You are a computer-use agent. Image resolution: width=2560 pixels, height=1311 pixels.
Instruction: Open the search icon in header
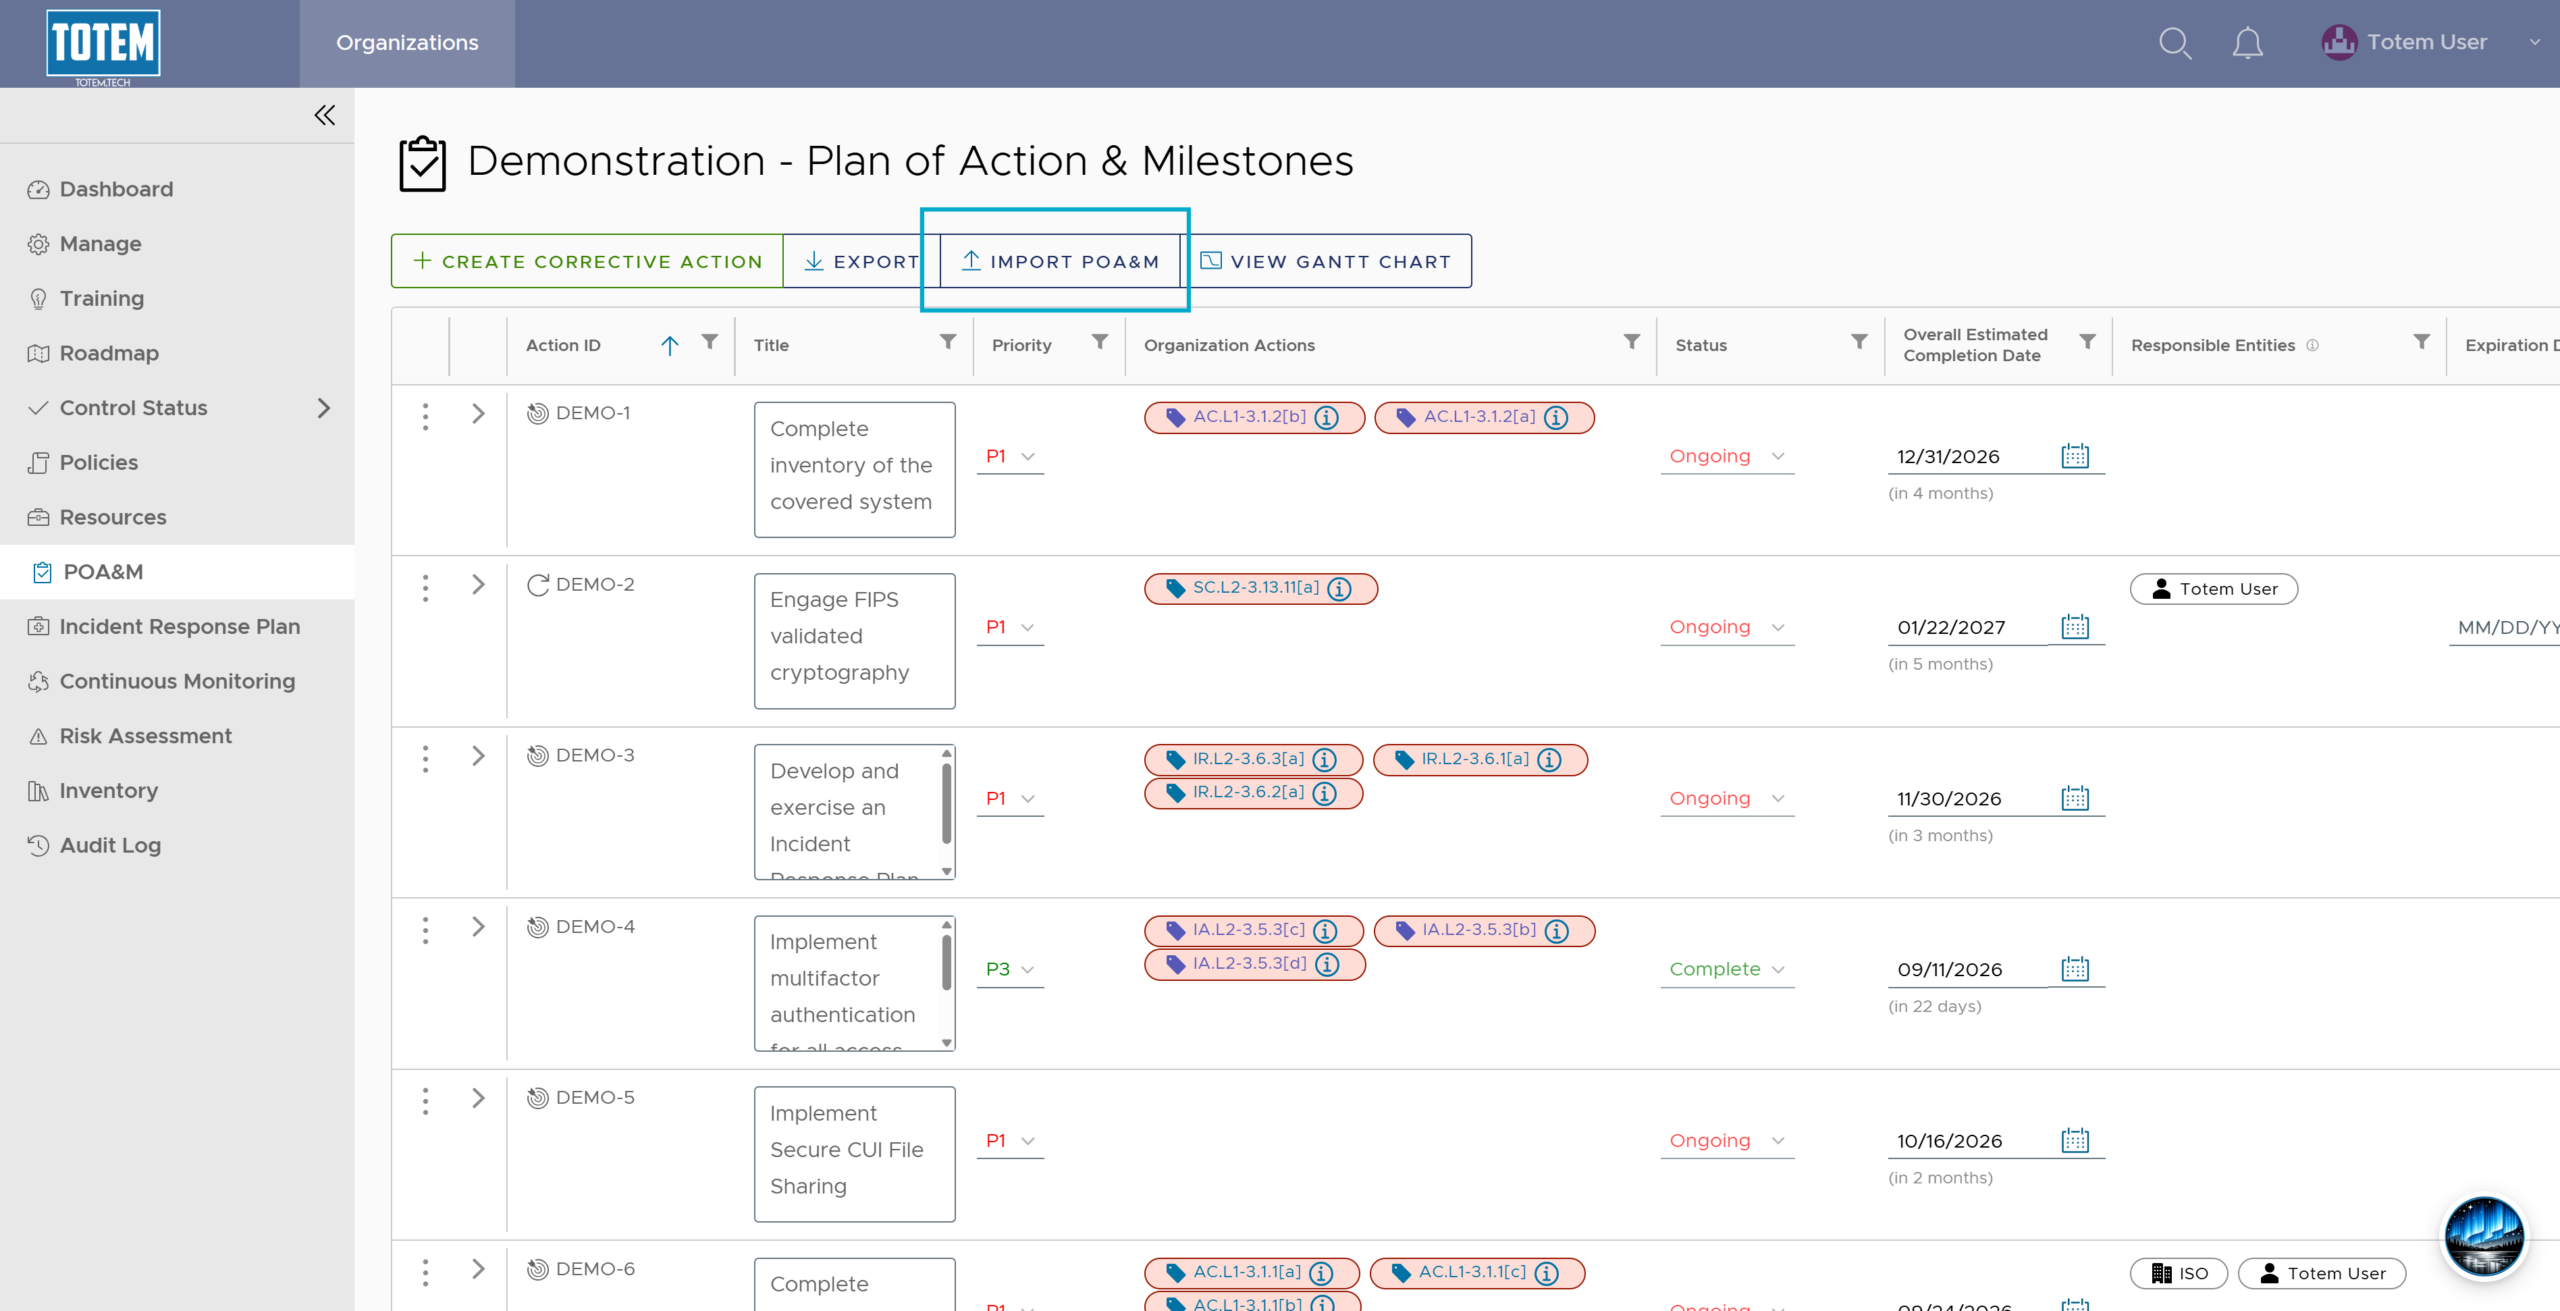click(2174, 43)
